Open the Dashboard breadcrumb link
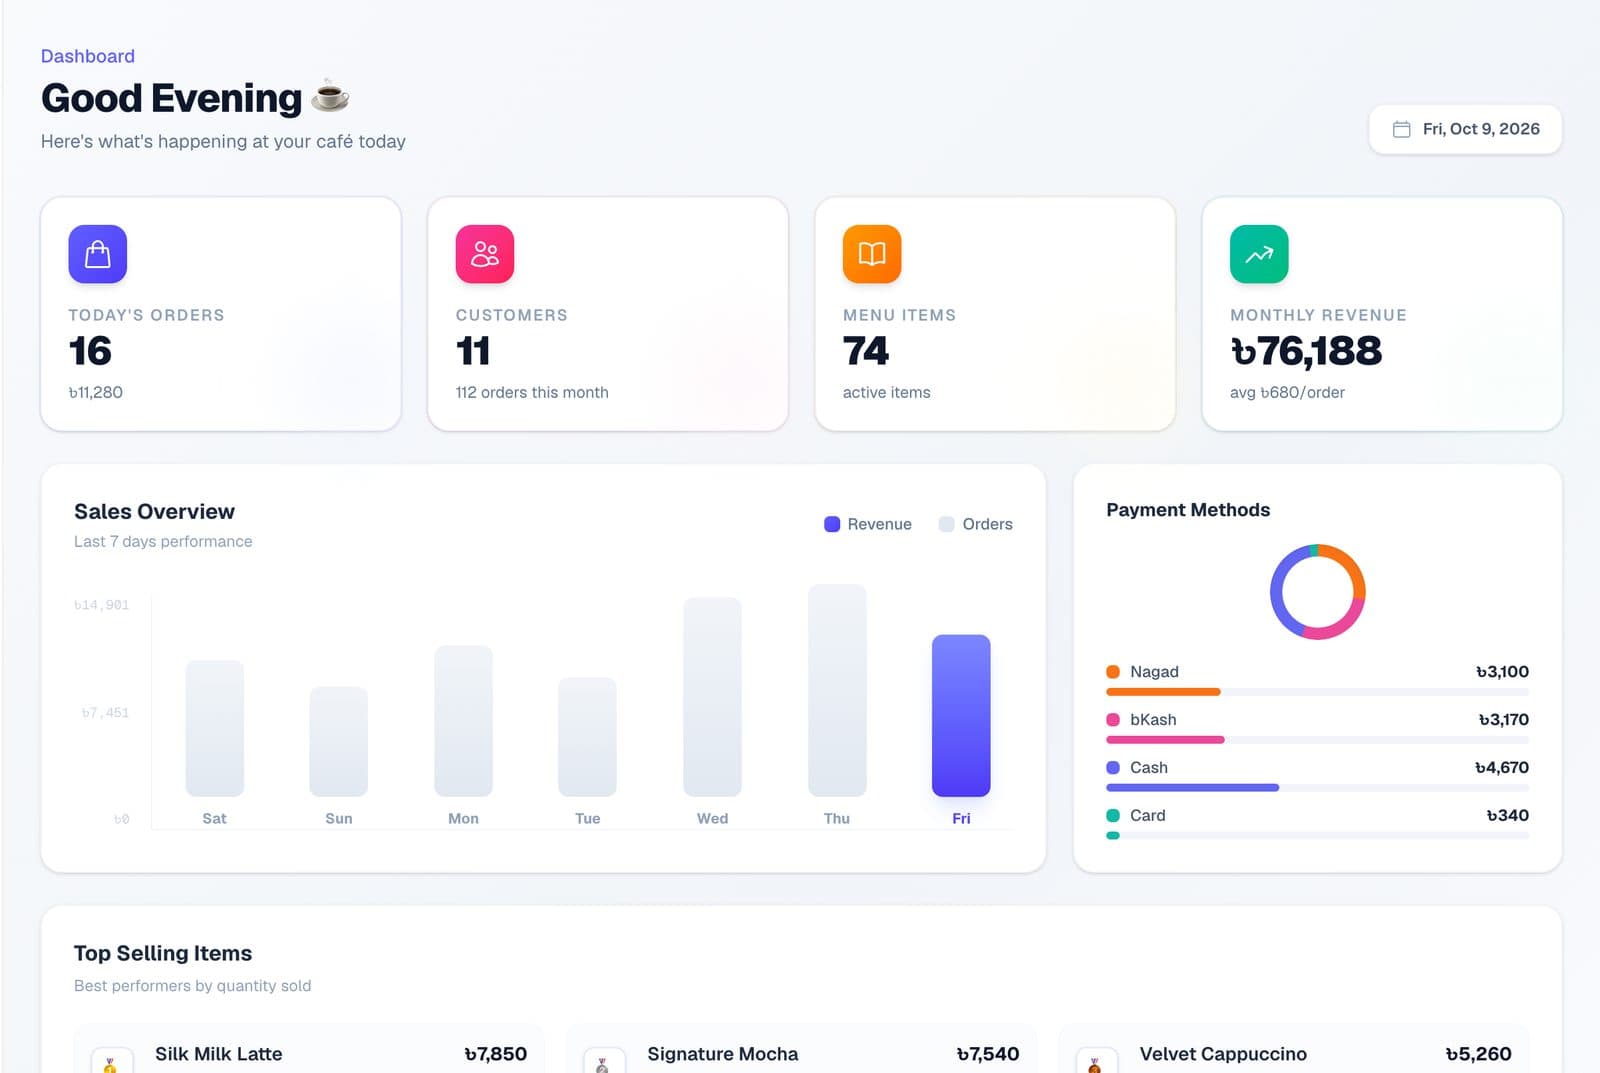Screen dimensions: 1600x1073 pos(87,56)
